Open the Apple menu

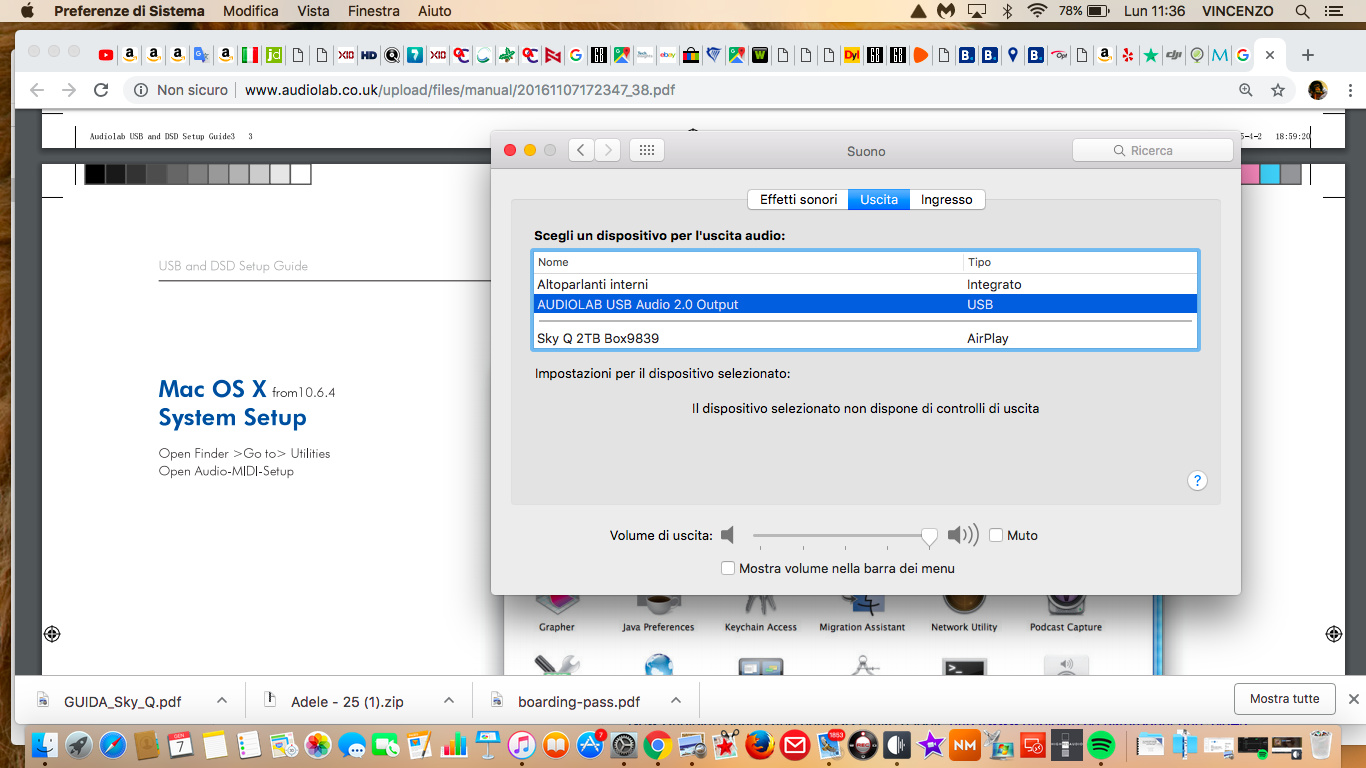27,11
